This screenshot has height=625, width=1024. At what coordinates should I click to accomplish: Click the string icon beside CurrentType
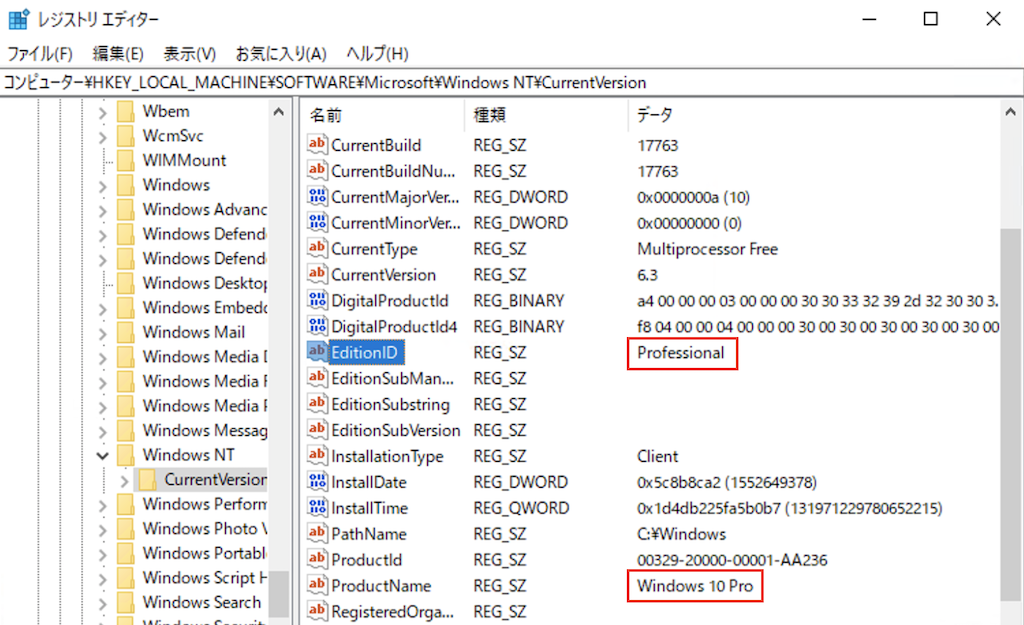pos(317,249)
